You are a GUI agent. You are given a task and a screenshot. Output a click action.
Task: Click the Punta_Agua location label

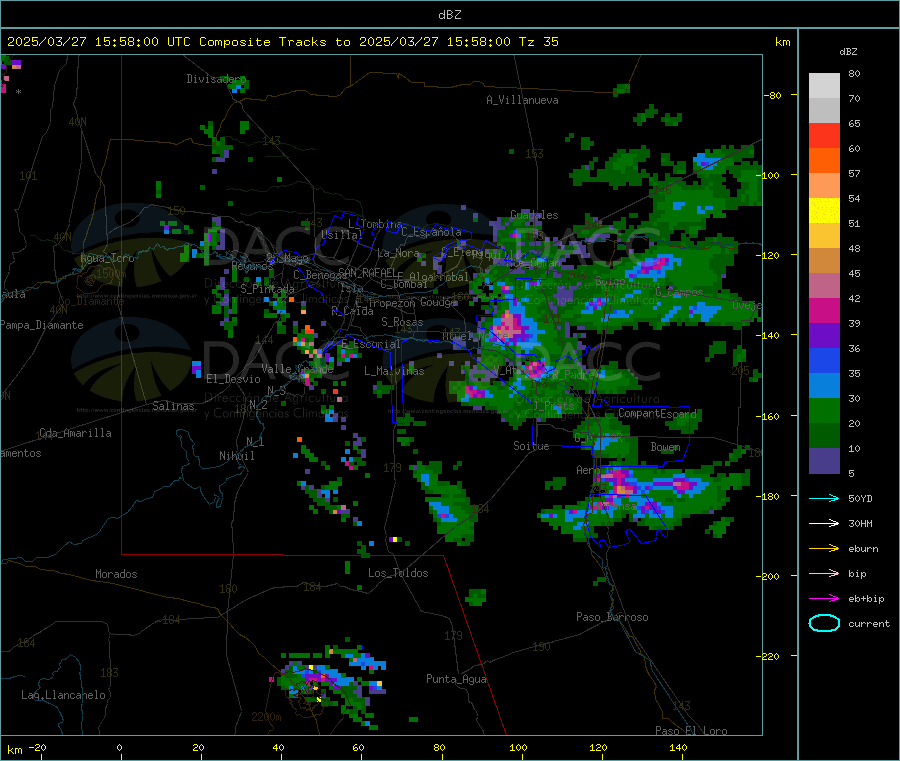point(456,679)
